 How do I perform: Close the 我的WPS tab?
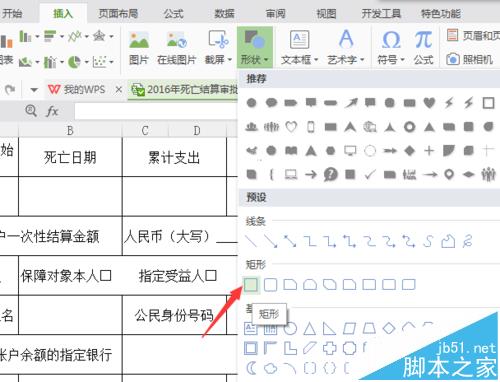pyautogui.click(x=118, y=89)
